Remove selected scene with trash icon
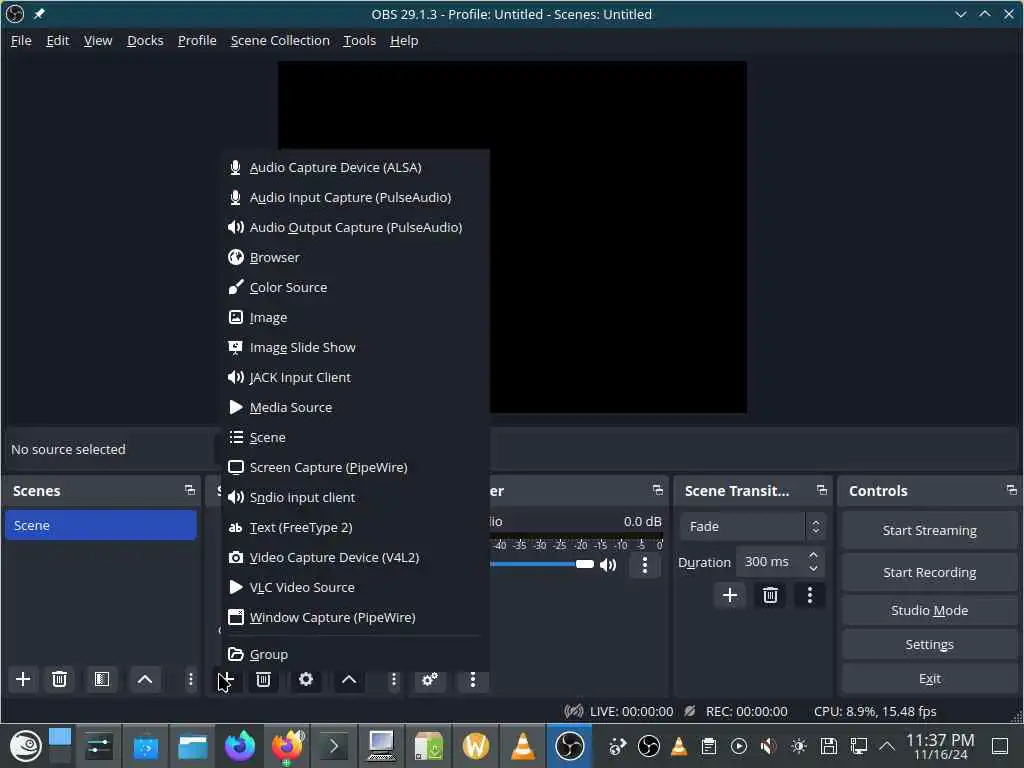The width and height of the screenshot is (1024, 768). tap(59, 679)
